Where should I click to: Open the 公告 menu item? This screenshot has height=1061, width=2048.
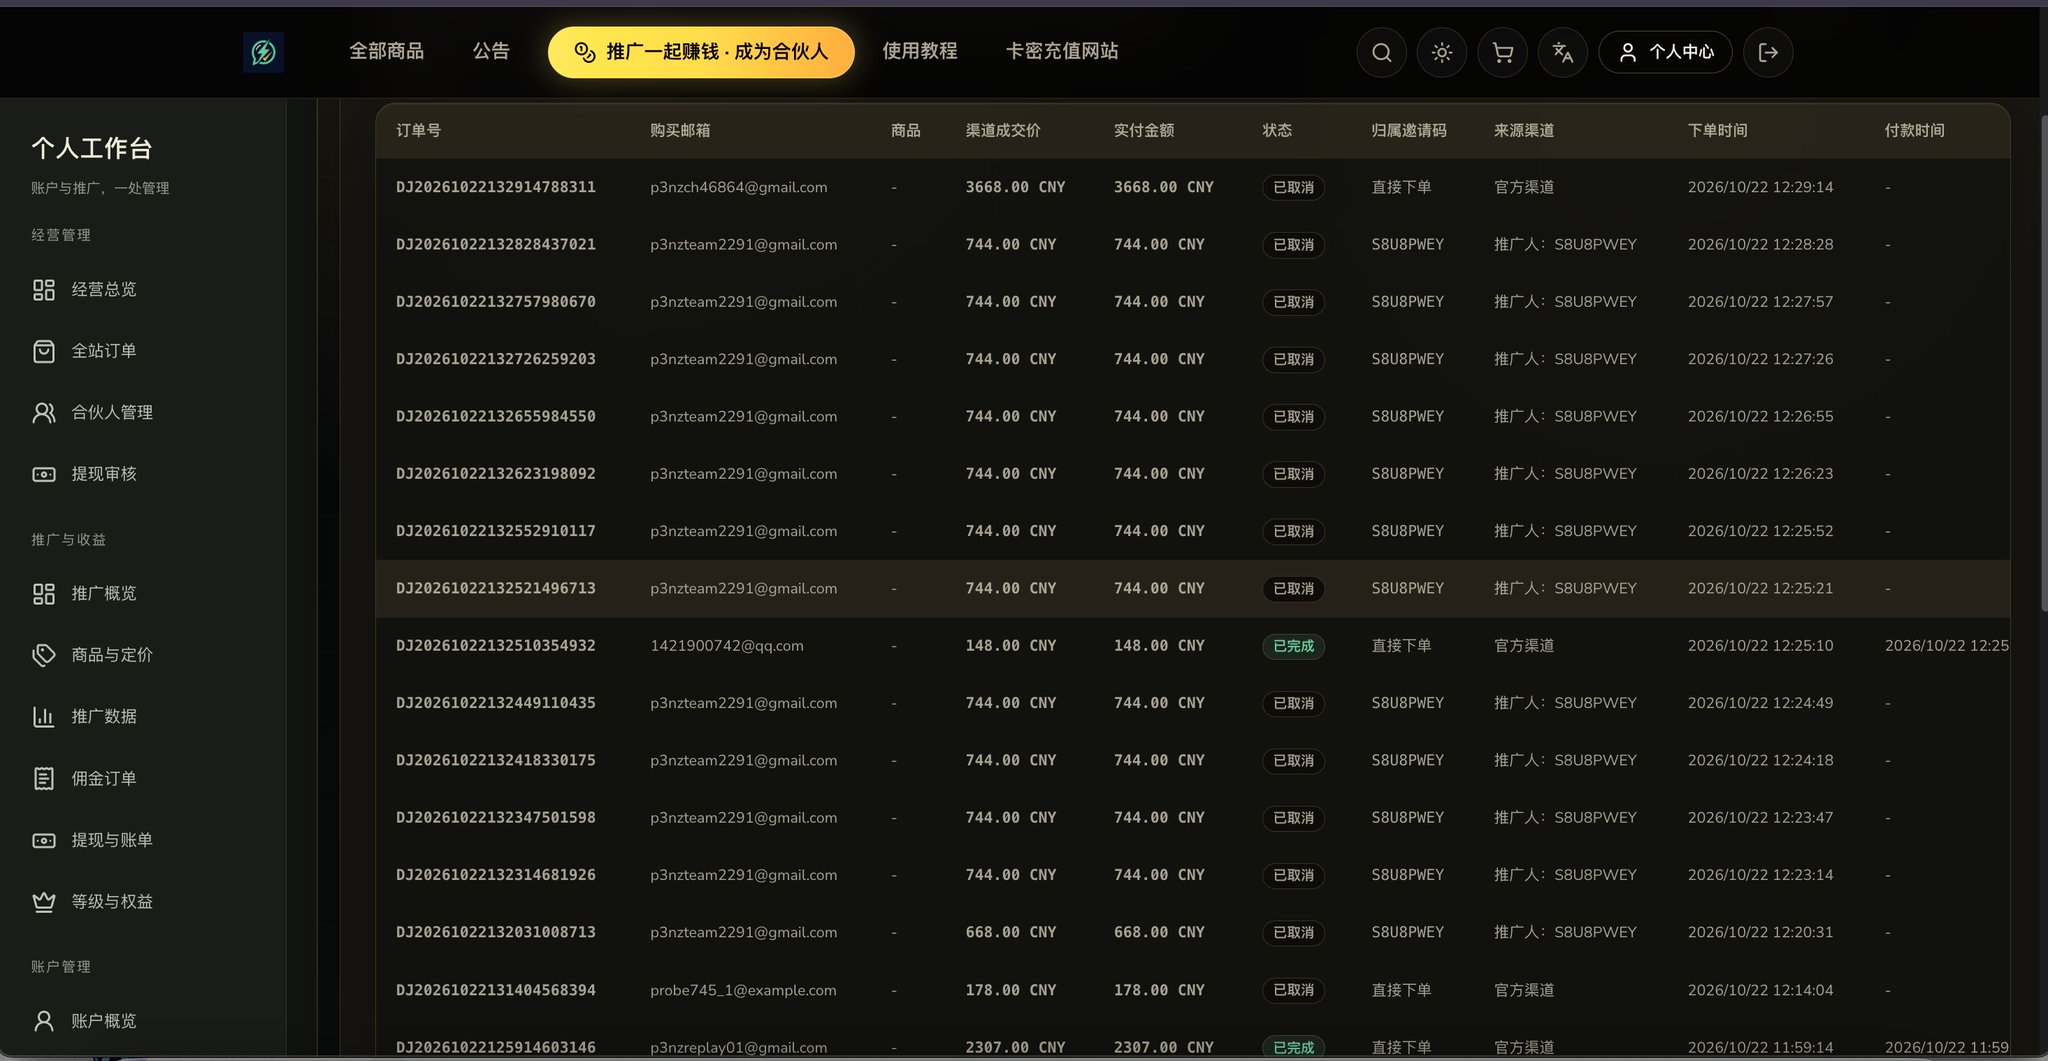[x=491, y=51]
